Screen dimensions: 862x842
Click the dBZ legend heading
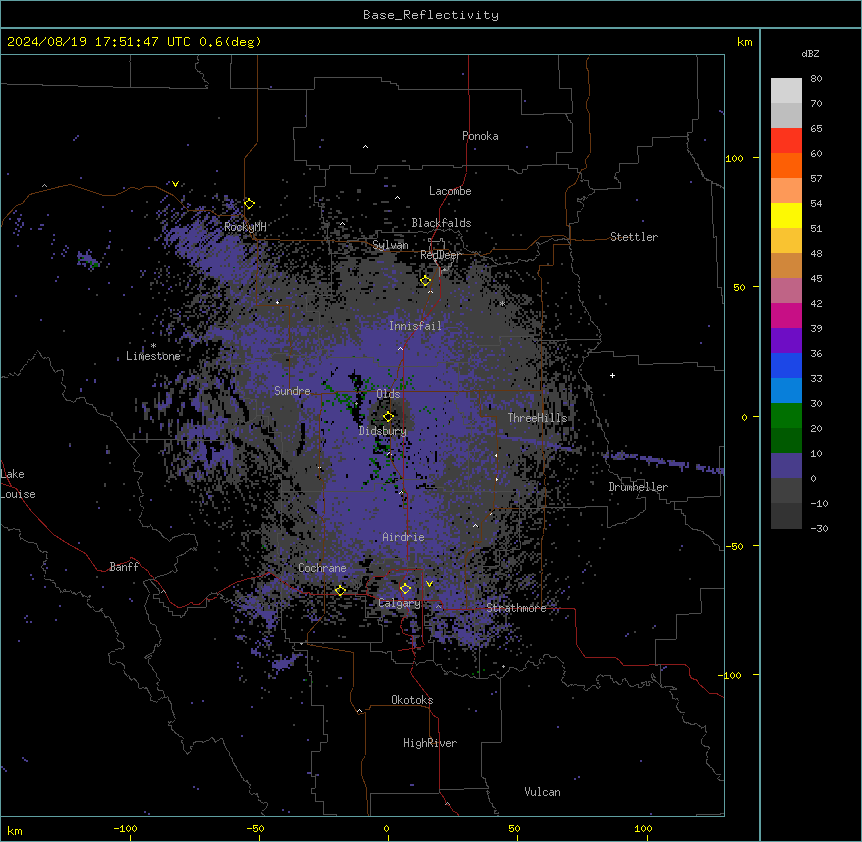pyautogui.click(x=810, y=54)
